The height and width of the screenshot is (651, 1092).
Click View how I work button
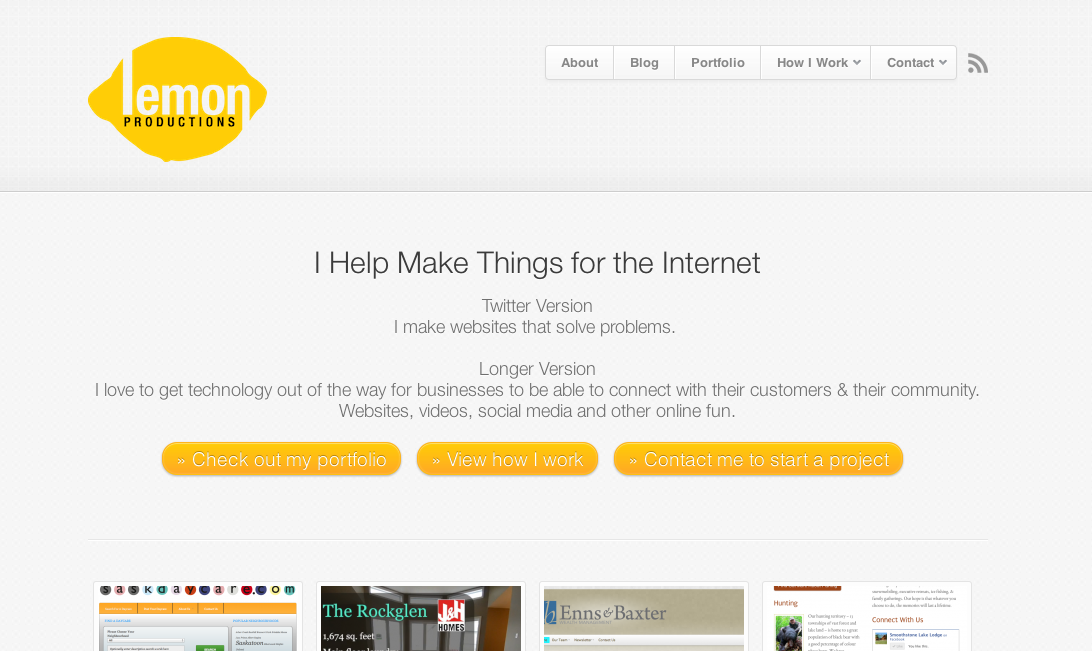[x=507, y=460]
